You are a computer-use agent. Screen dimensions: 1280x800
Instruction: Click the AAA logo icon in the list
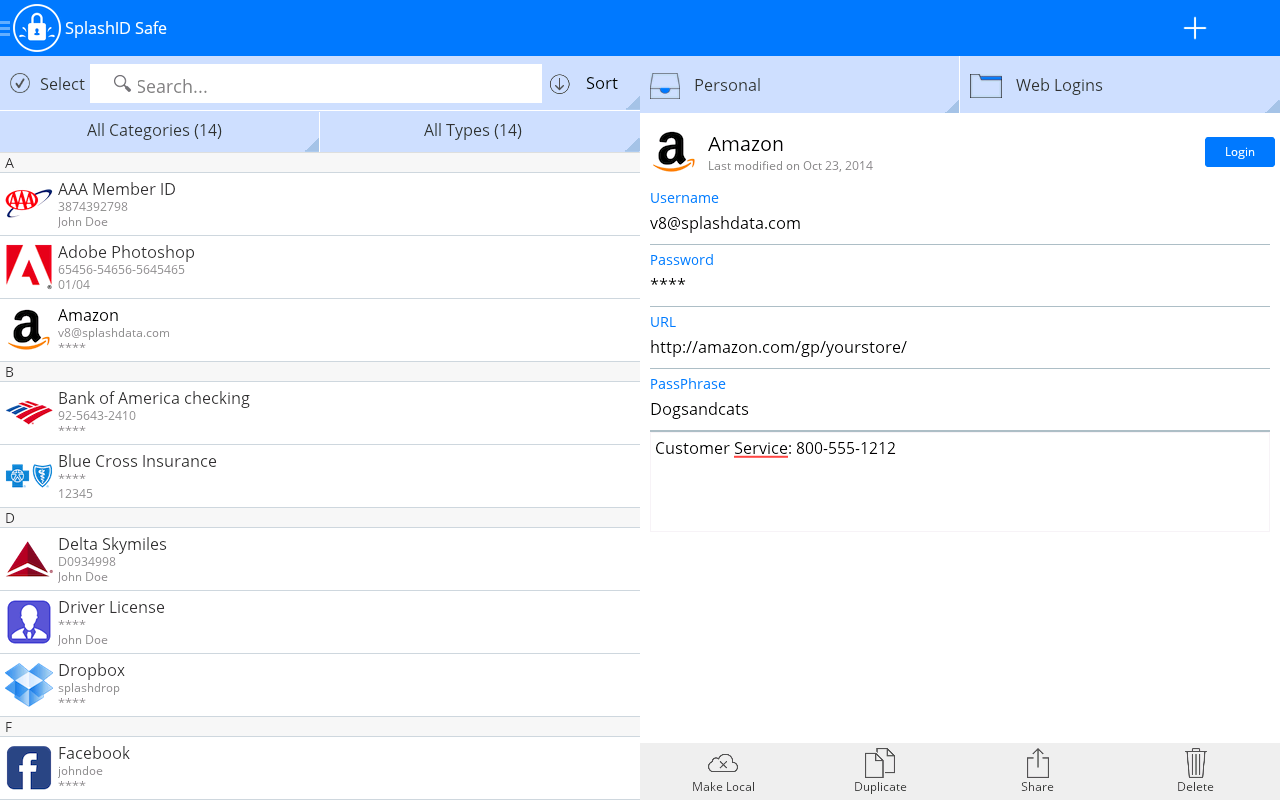click(x=29, y=204)
